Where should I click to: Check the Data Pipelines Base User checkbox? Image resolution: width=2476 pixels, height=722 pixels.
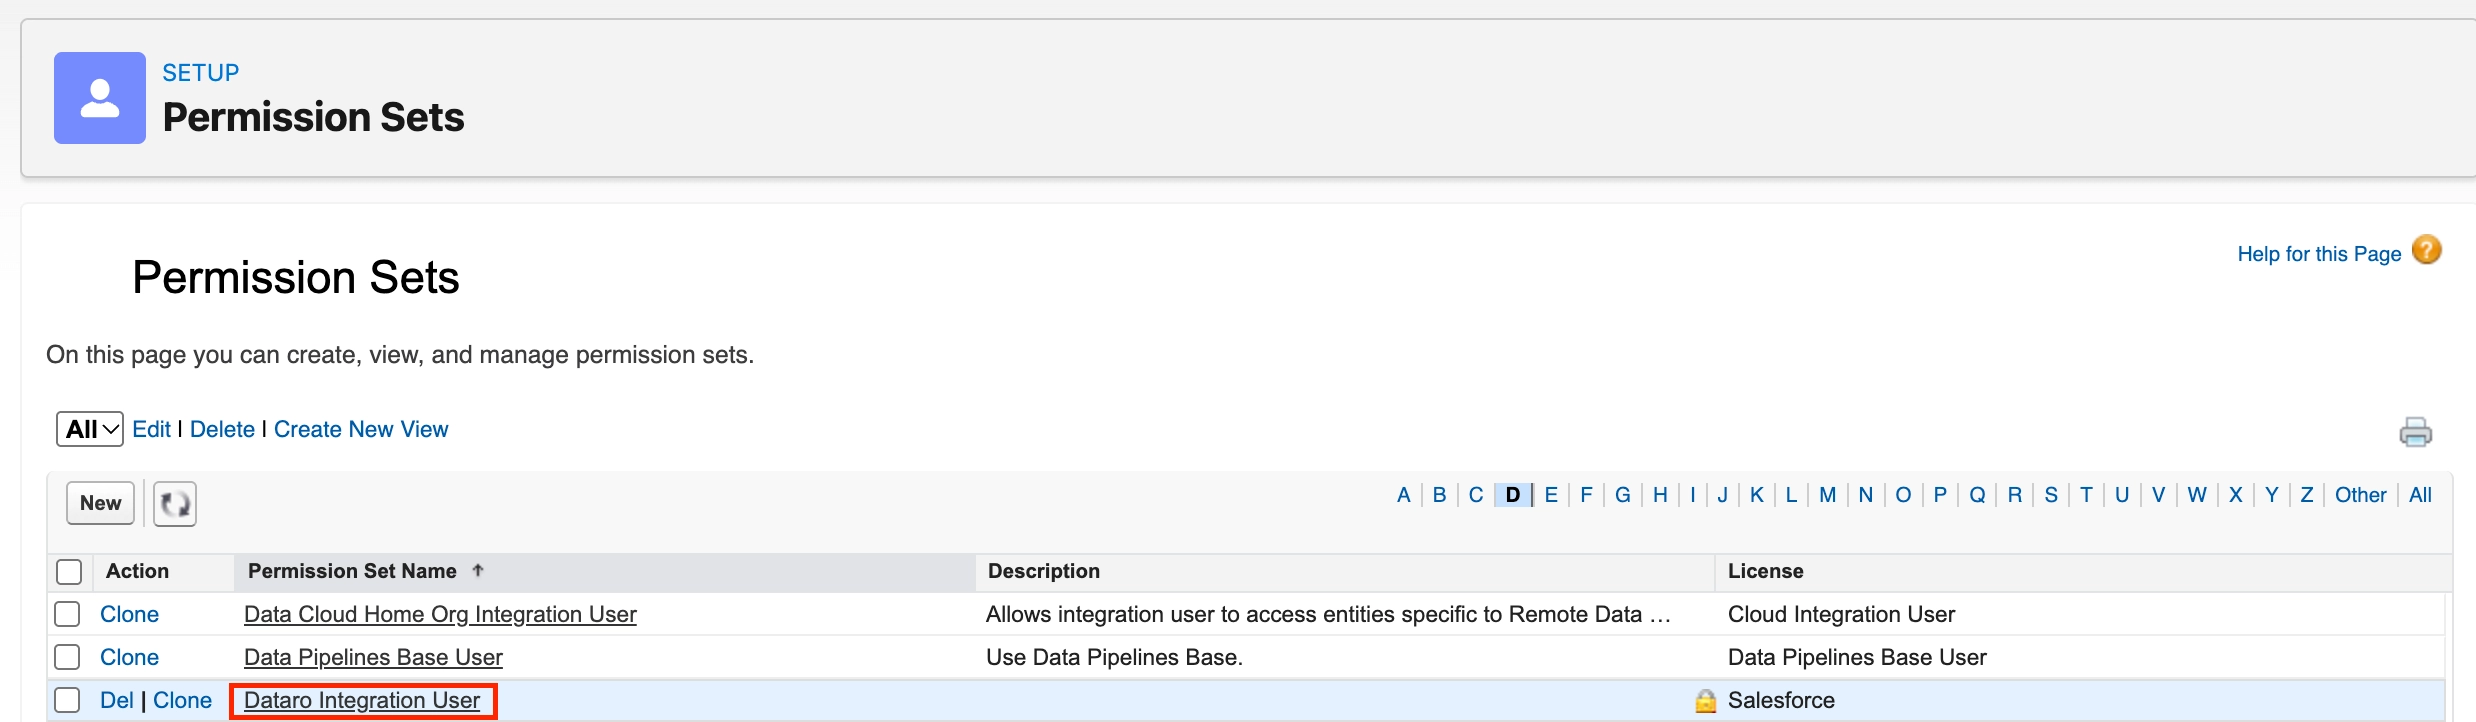tap(67, 657)
